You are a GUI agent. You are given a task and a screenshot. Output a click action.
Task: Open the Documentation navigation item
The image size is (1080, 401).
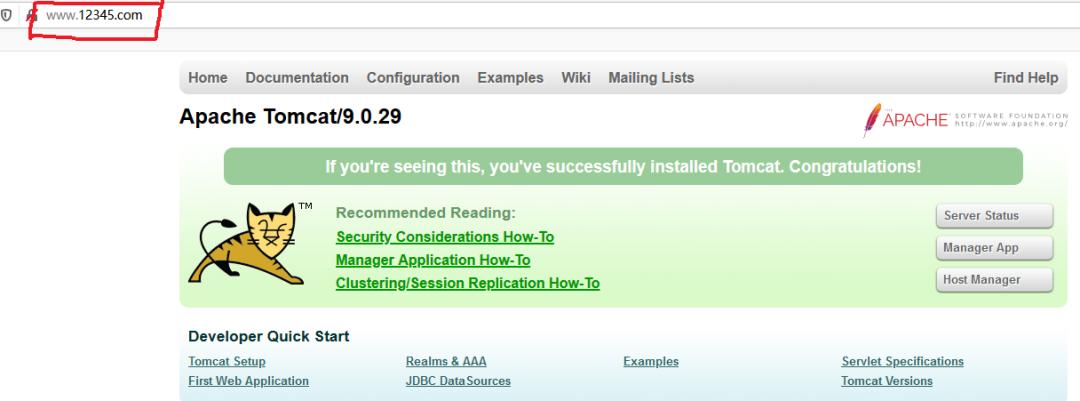(x=297, y=78)
